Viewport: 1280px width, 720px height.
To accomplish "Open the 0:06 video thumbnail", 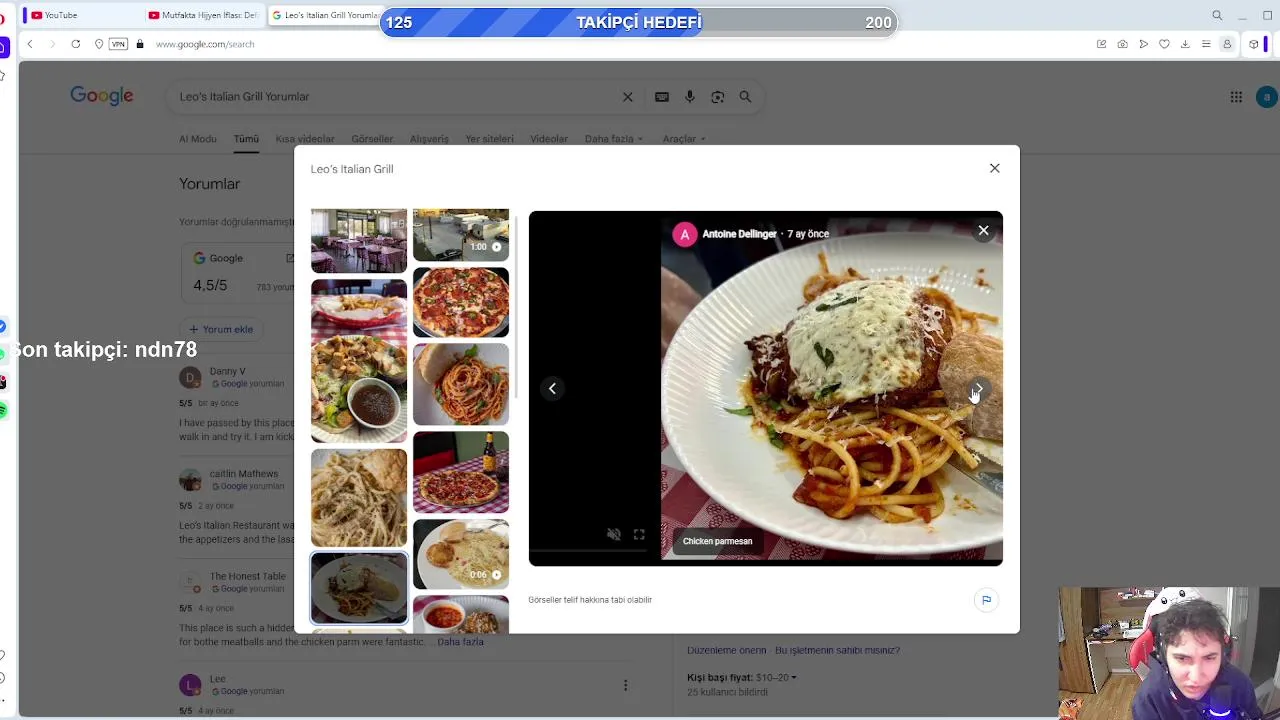I will [x=461, y=554].
